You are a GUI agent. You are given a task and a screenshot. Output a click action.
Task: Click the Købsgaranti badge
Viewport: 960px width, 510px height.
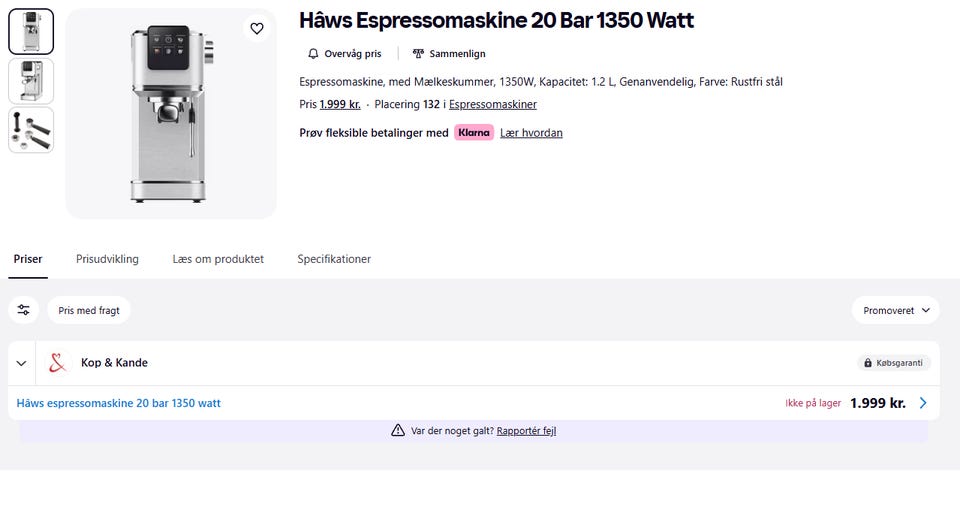coord(894,363)
